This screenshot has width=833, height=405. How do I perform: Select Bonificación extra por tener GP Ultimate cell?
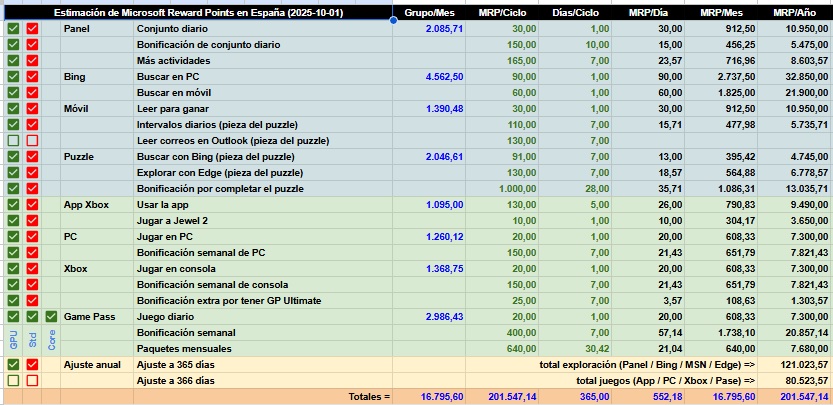pyautogui.click(x=263, y=301)
